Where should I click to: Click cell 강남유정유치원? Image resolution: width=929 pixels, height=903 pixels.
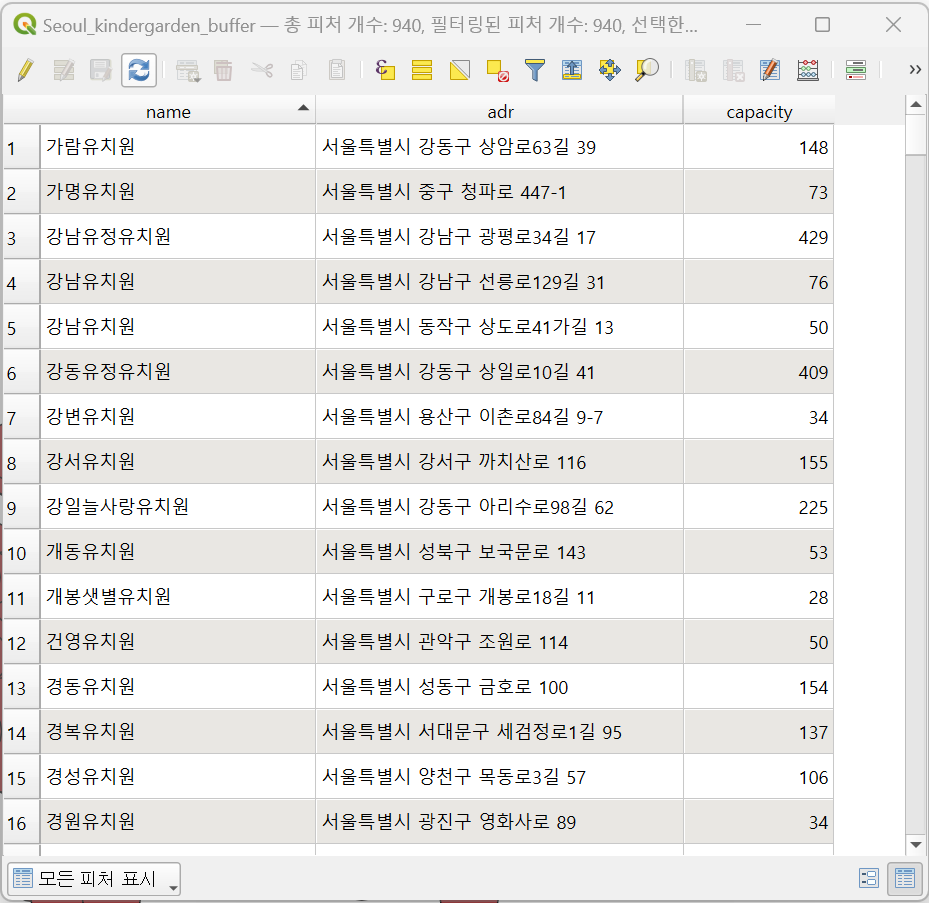[x=178, y=237]
